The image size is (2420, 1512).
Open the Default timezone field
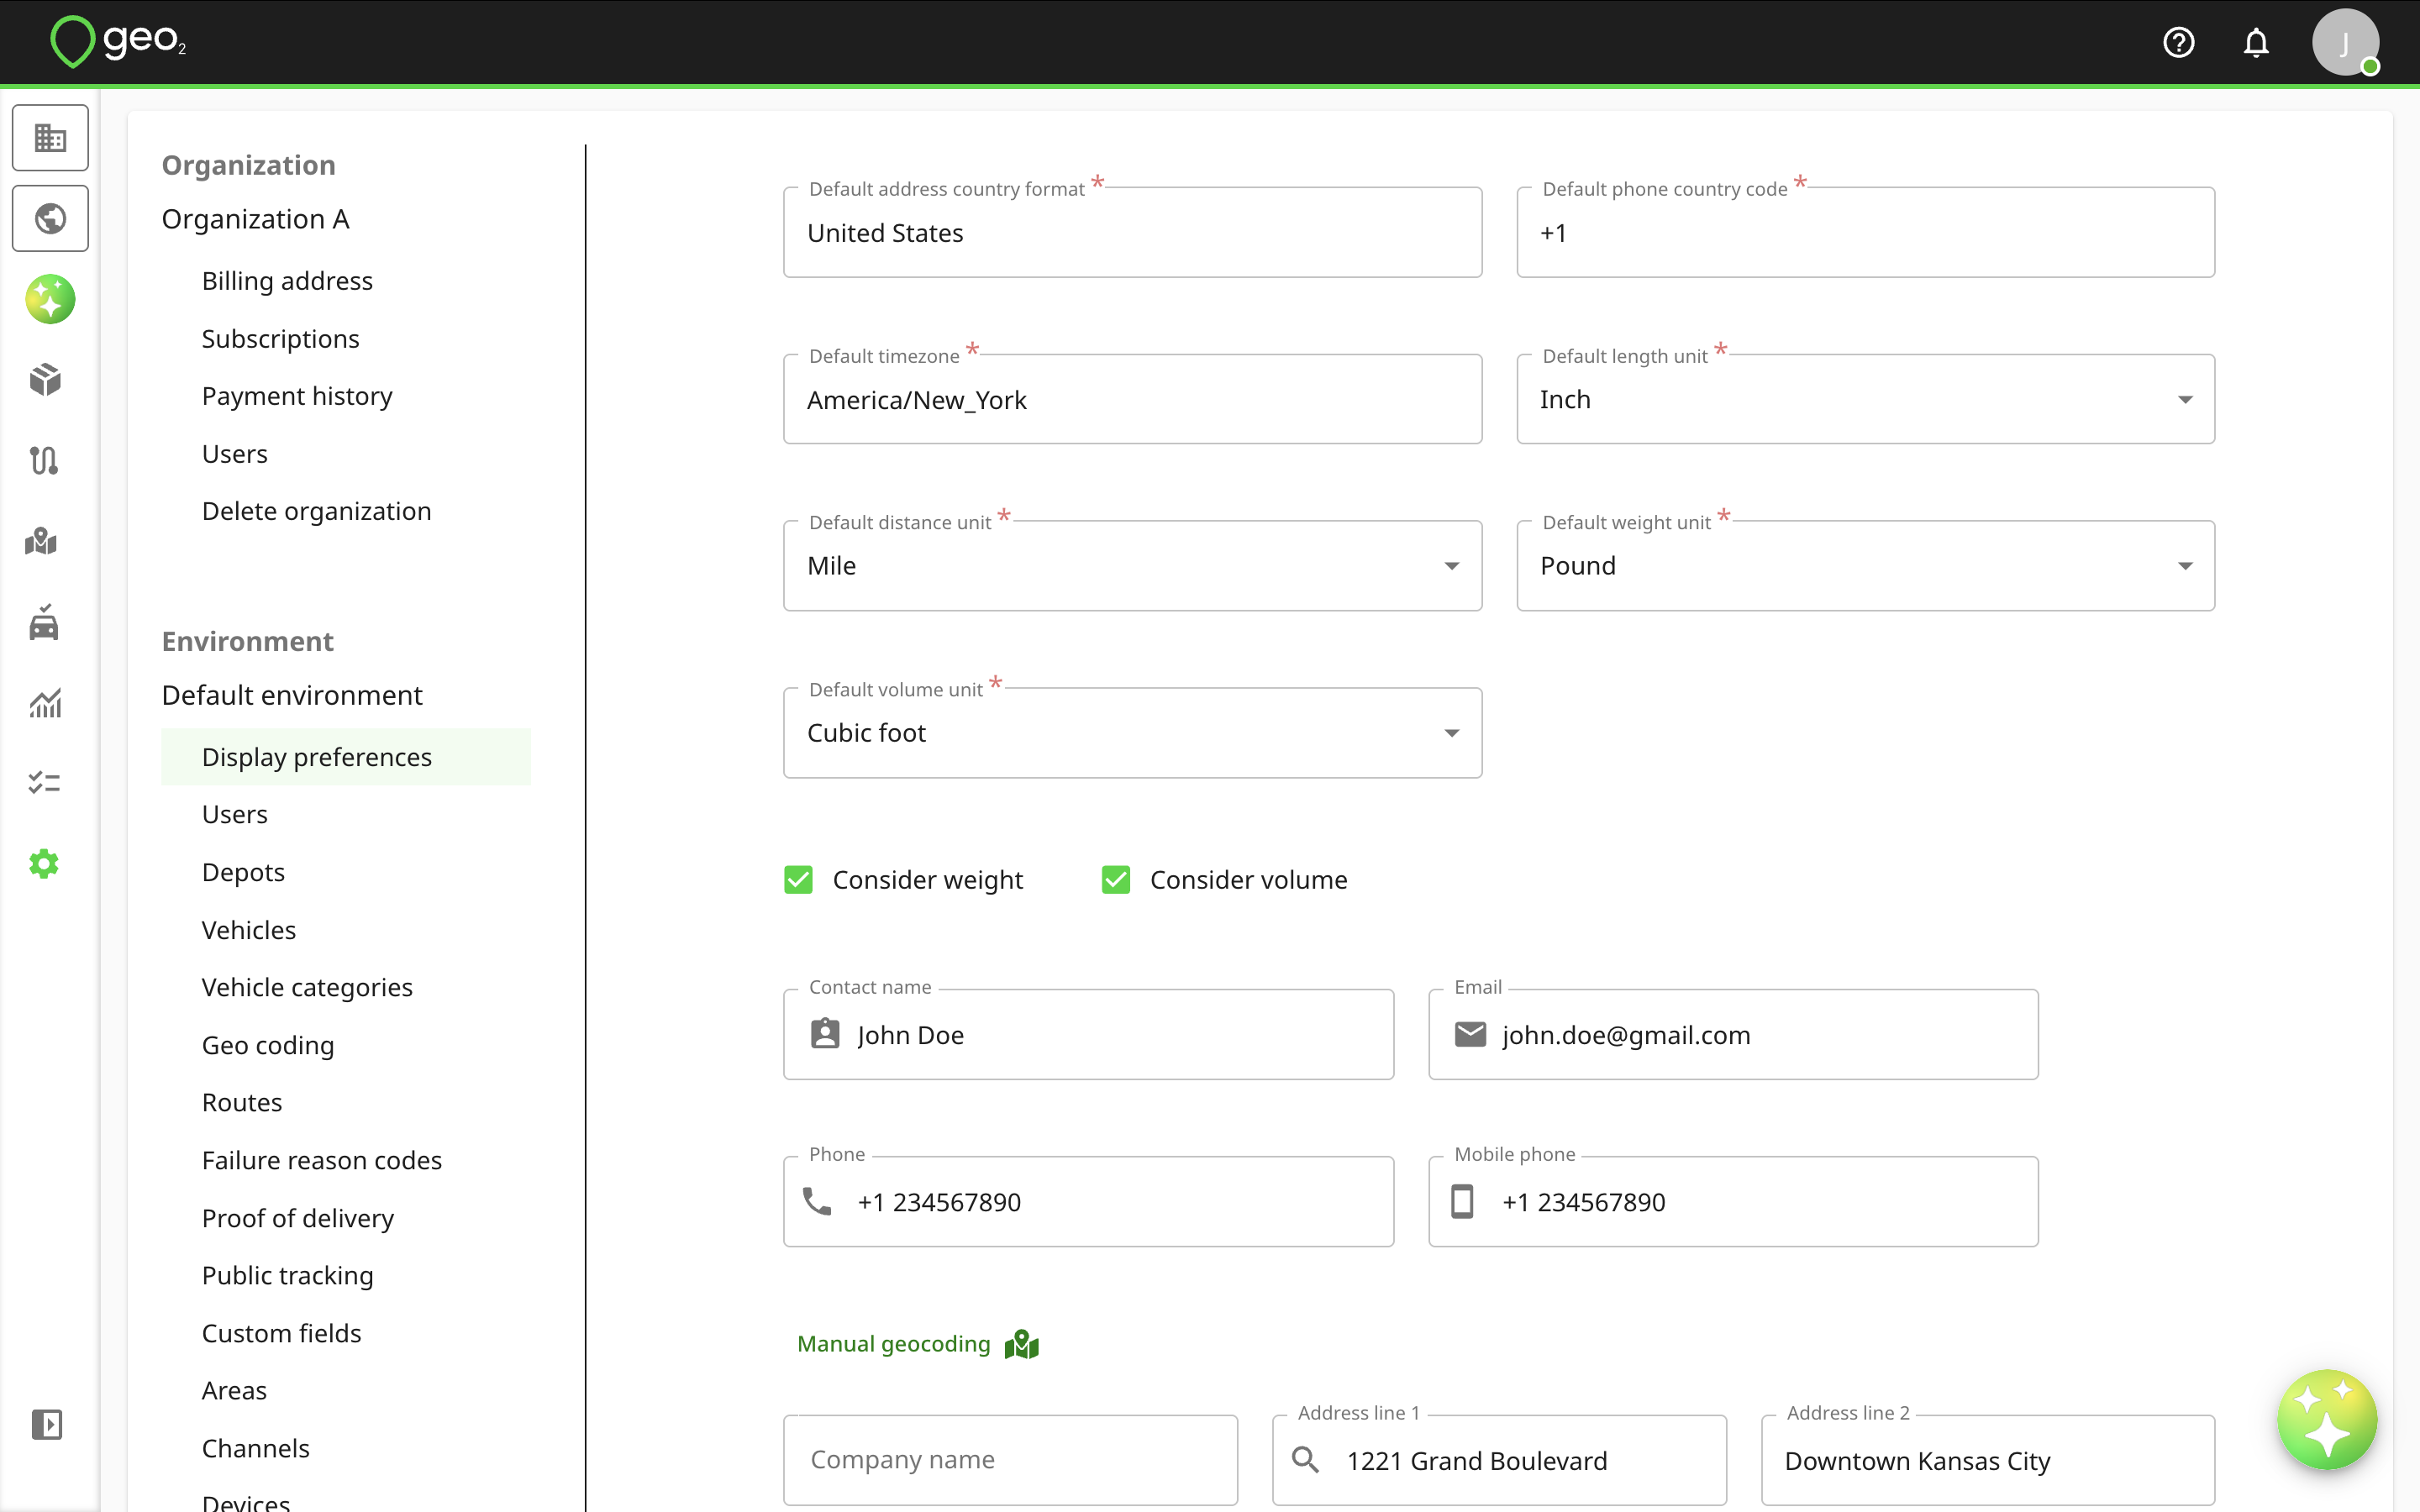coord(1132,399)
